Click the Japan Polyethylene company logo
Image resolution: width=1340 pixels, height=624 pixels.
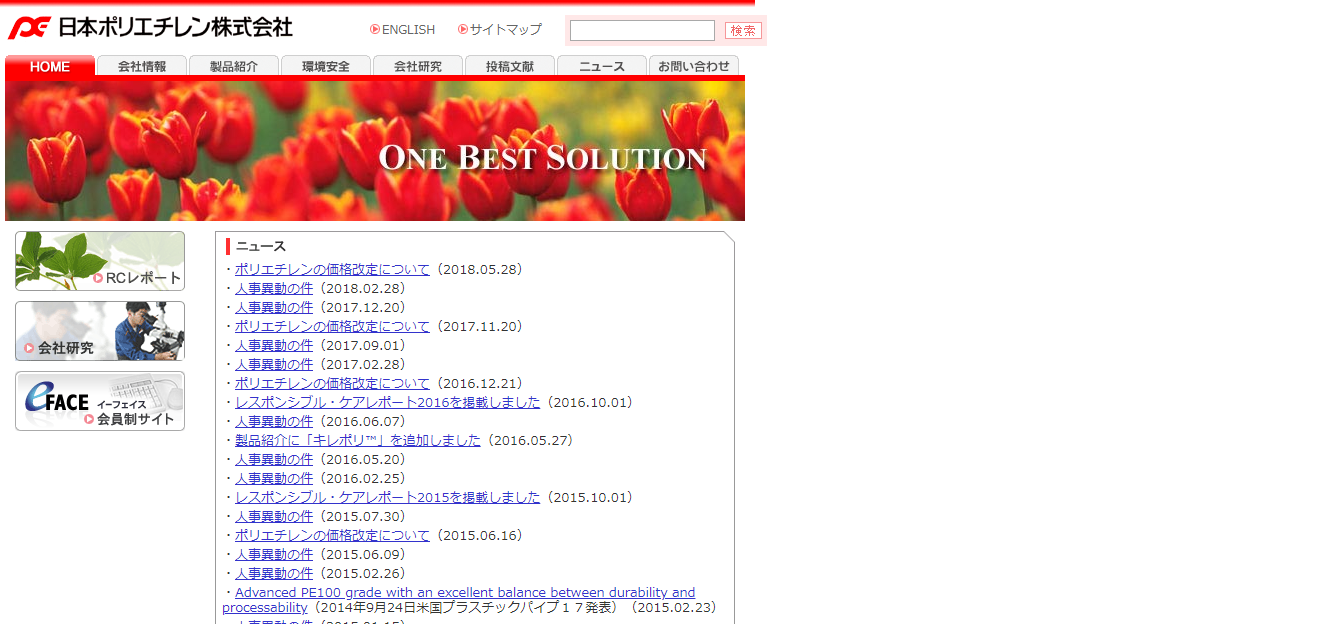[150, 27]
